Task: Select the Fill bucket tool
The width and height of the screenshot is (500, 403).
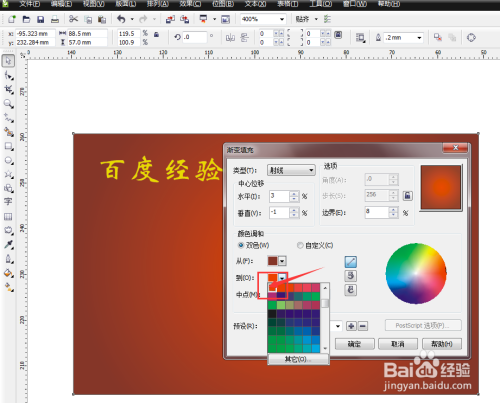Action: [x=8, y=273]
